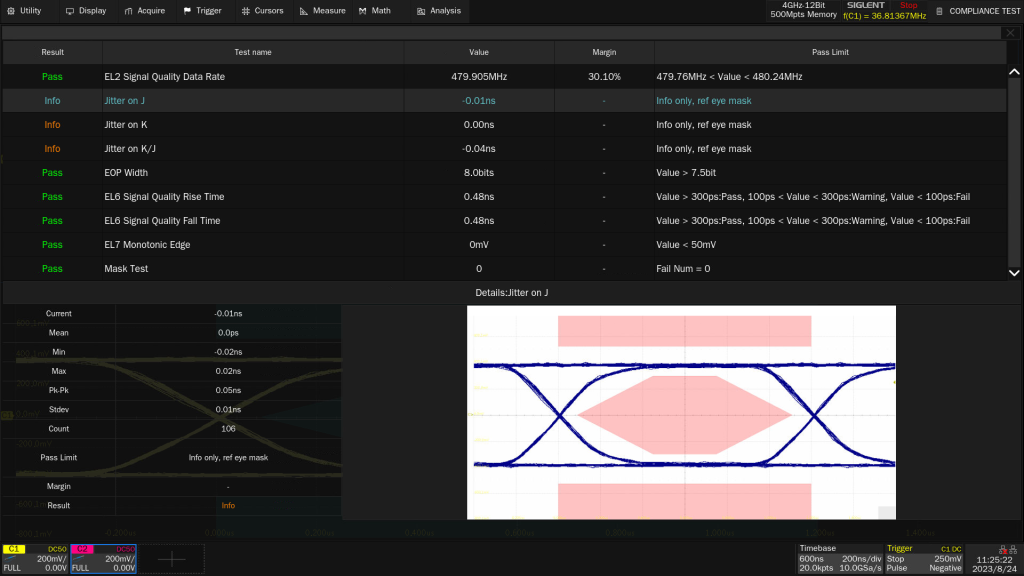Click the Analysis menu icon
This screenshot has width=1024, height=576.
(x=421, y=11)
